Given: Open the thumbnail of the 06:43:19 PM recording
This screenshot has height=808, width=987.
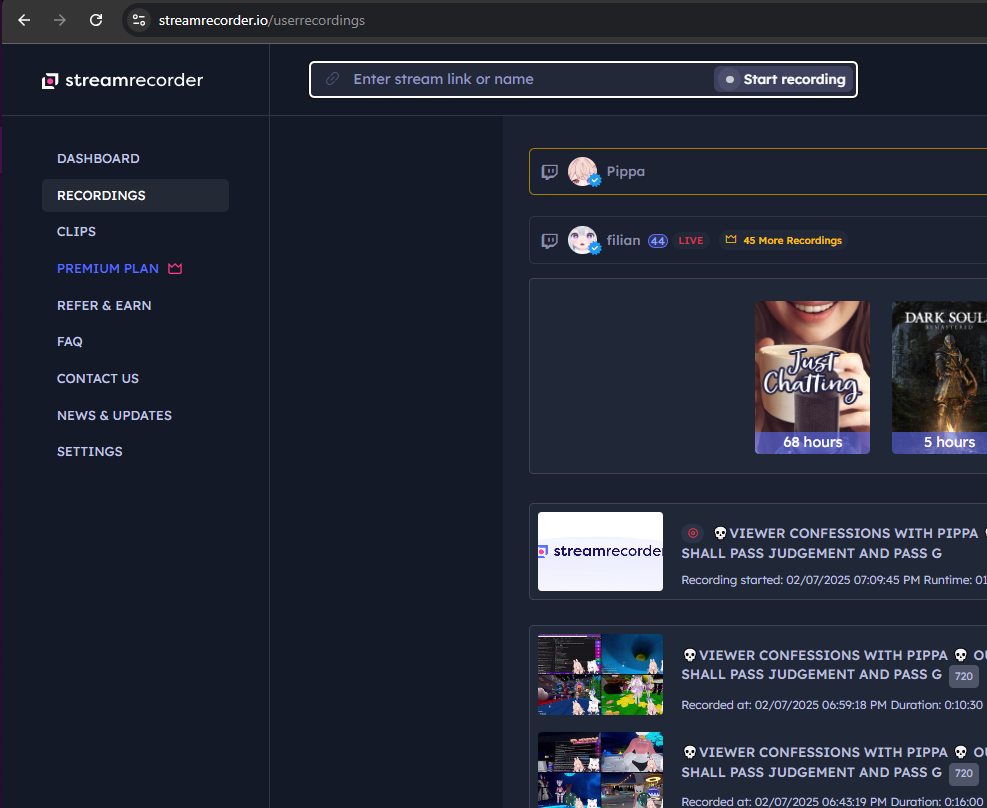Looking at the screenshot, I should coord(600,770).
